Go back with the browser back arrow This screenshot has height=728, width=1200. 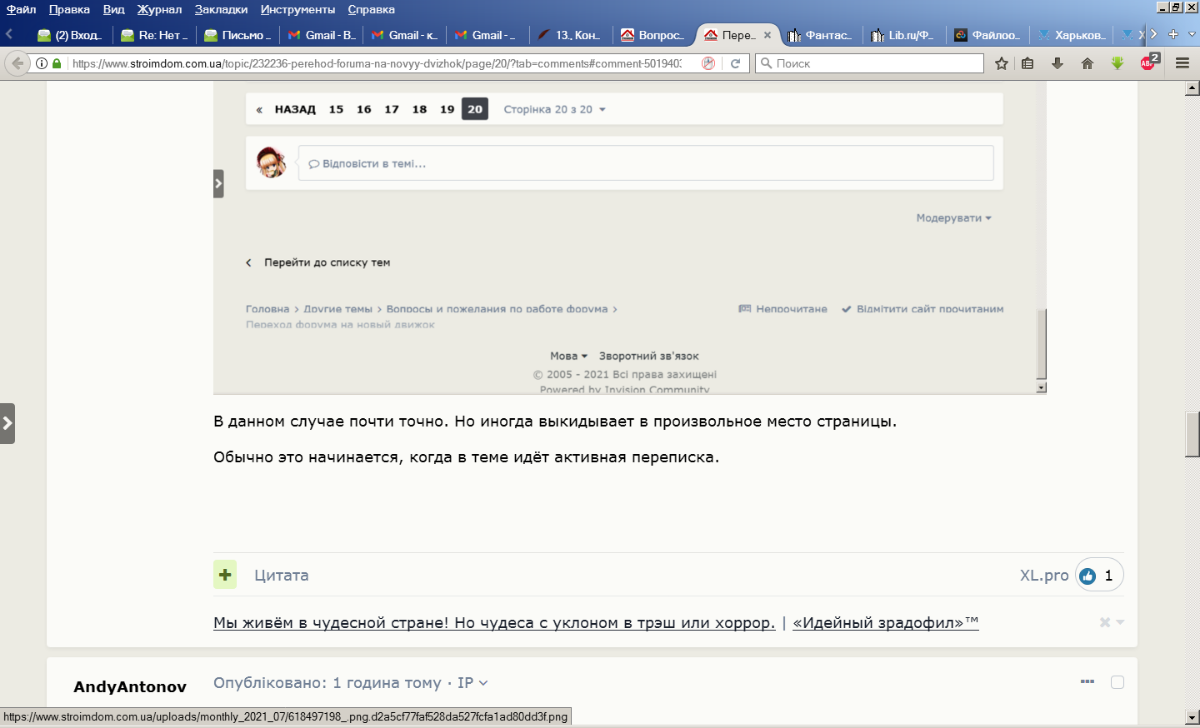click(17, 63)
